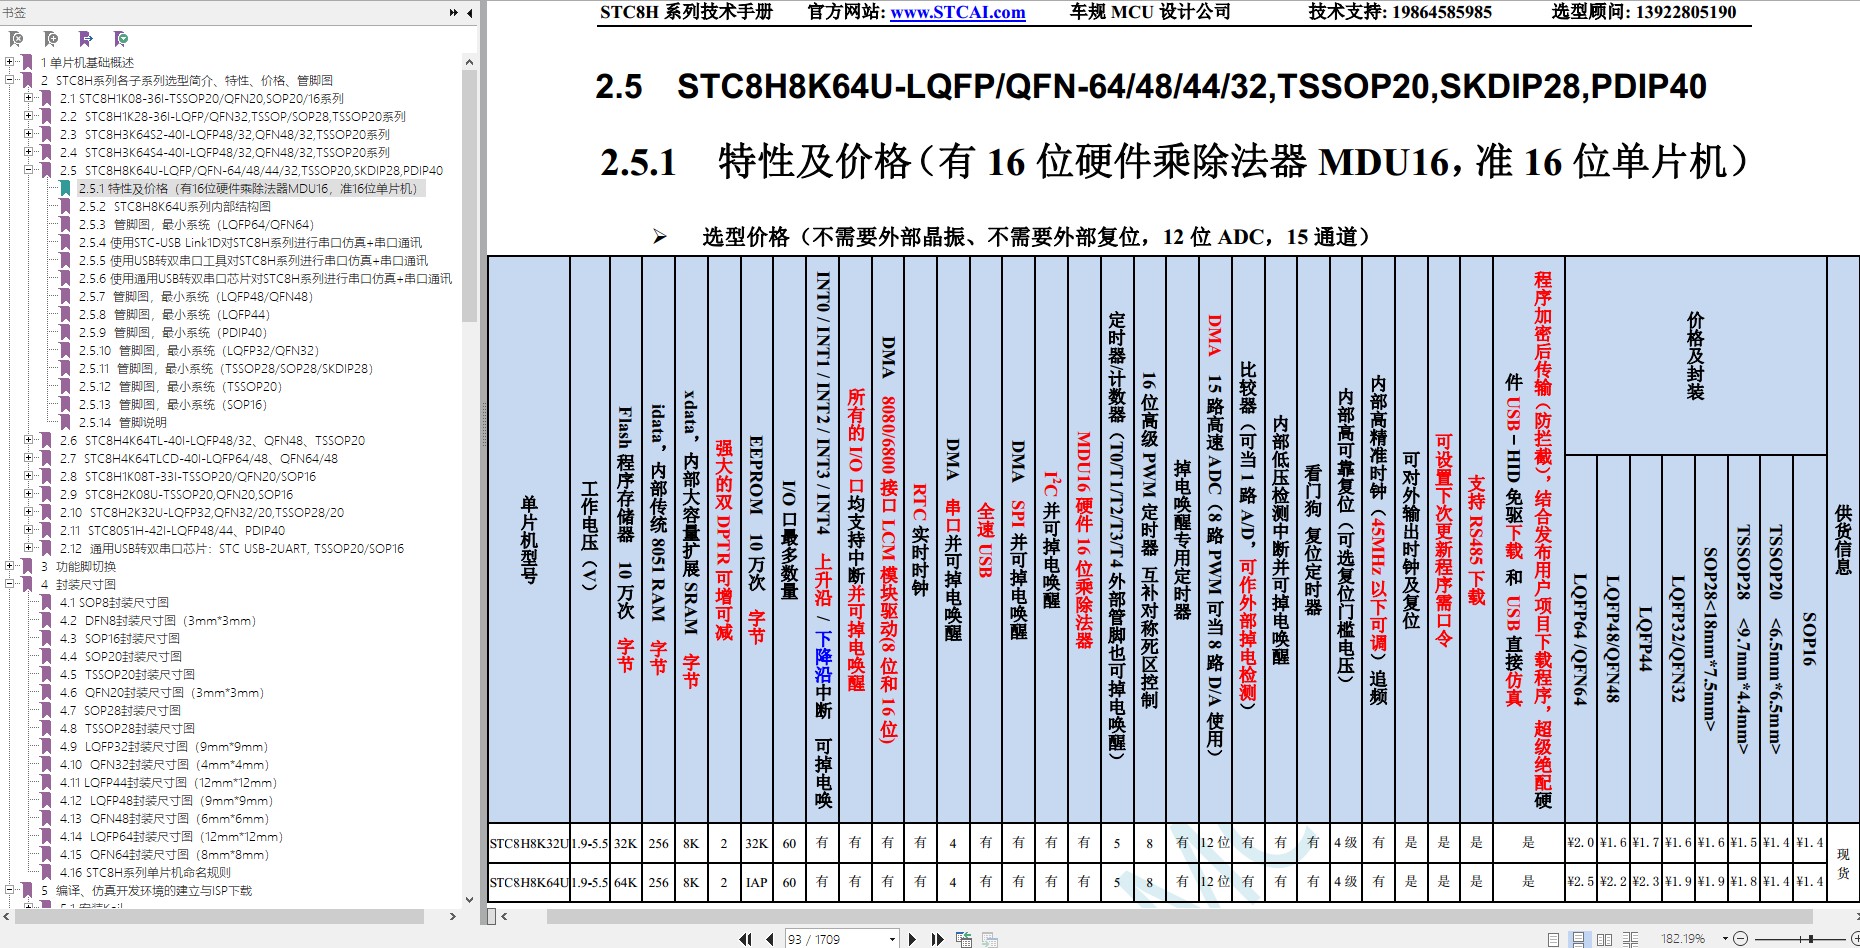
Task: Expand the 2.1 STC8H1K08 node
Action: [x=29, y=98]
